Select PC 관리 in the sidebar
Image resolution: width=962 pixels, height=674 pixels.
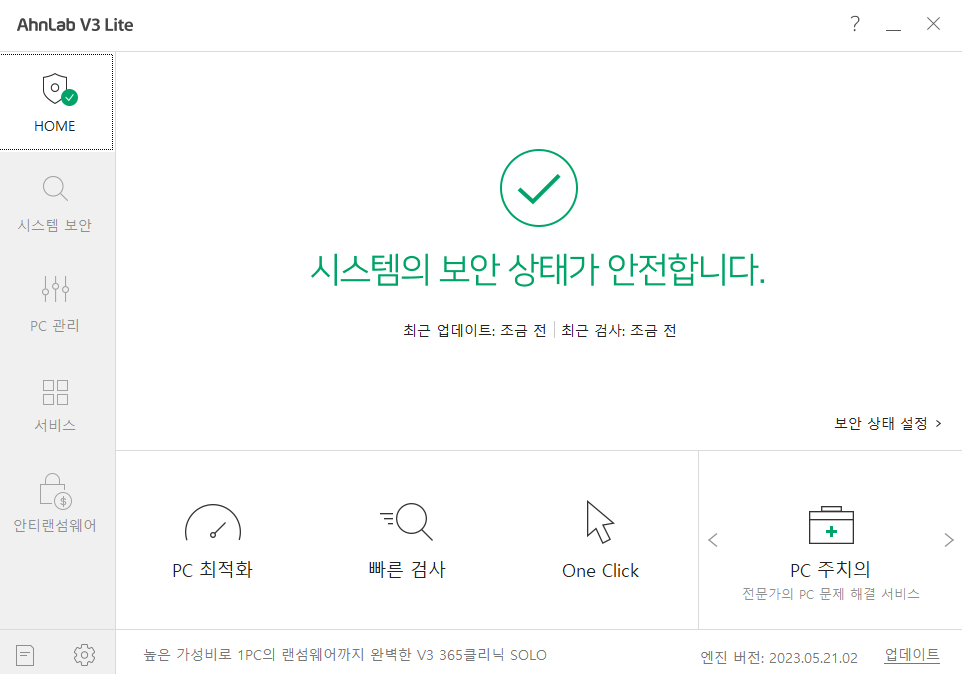(55, 303)
